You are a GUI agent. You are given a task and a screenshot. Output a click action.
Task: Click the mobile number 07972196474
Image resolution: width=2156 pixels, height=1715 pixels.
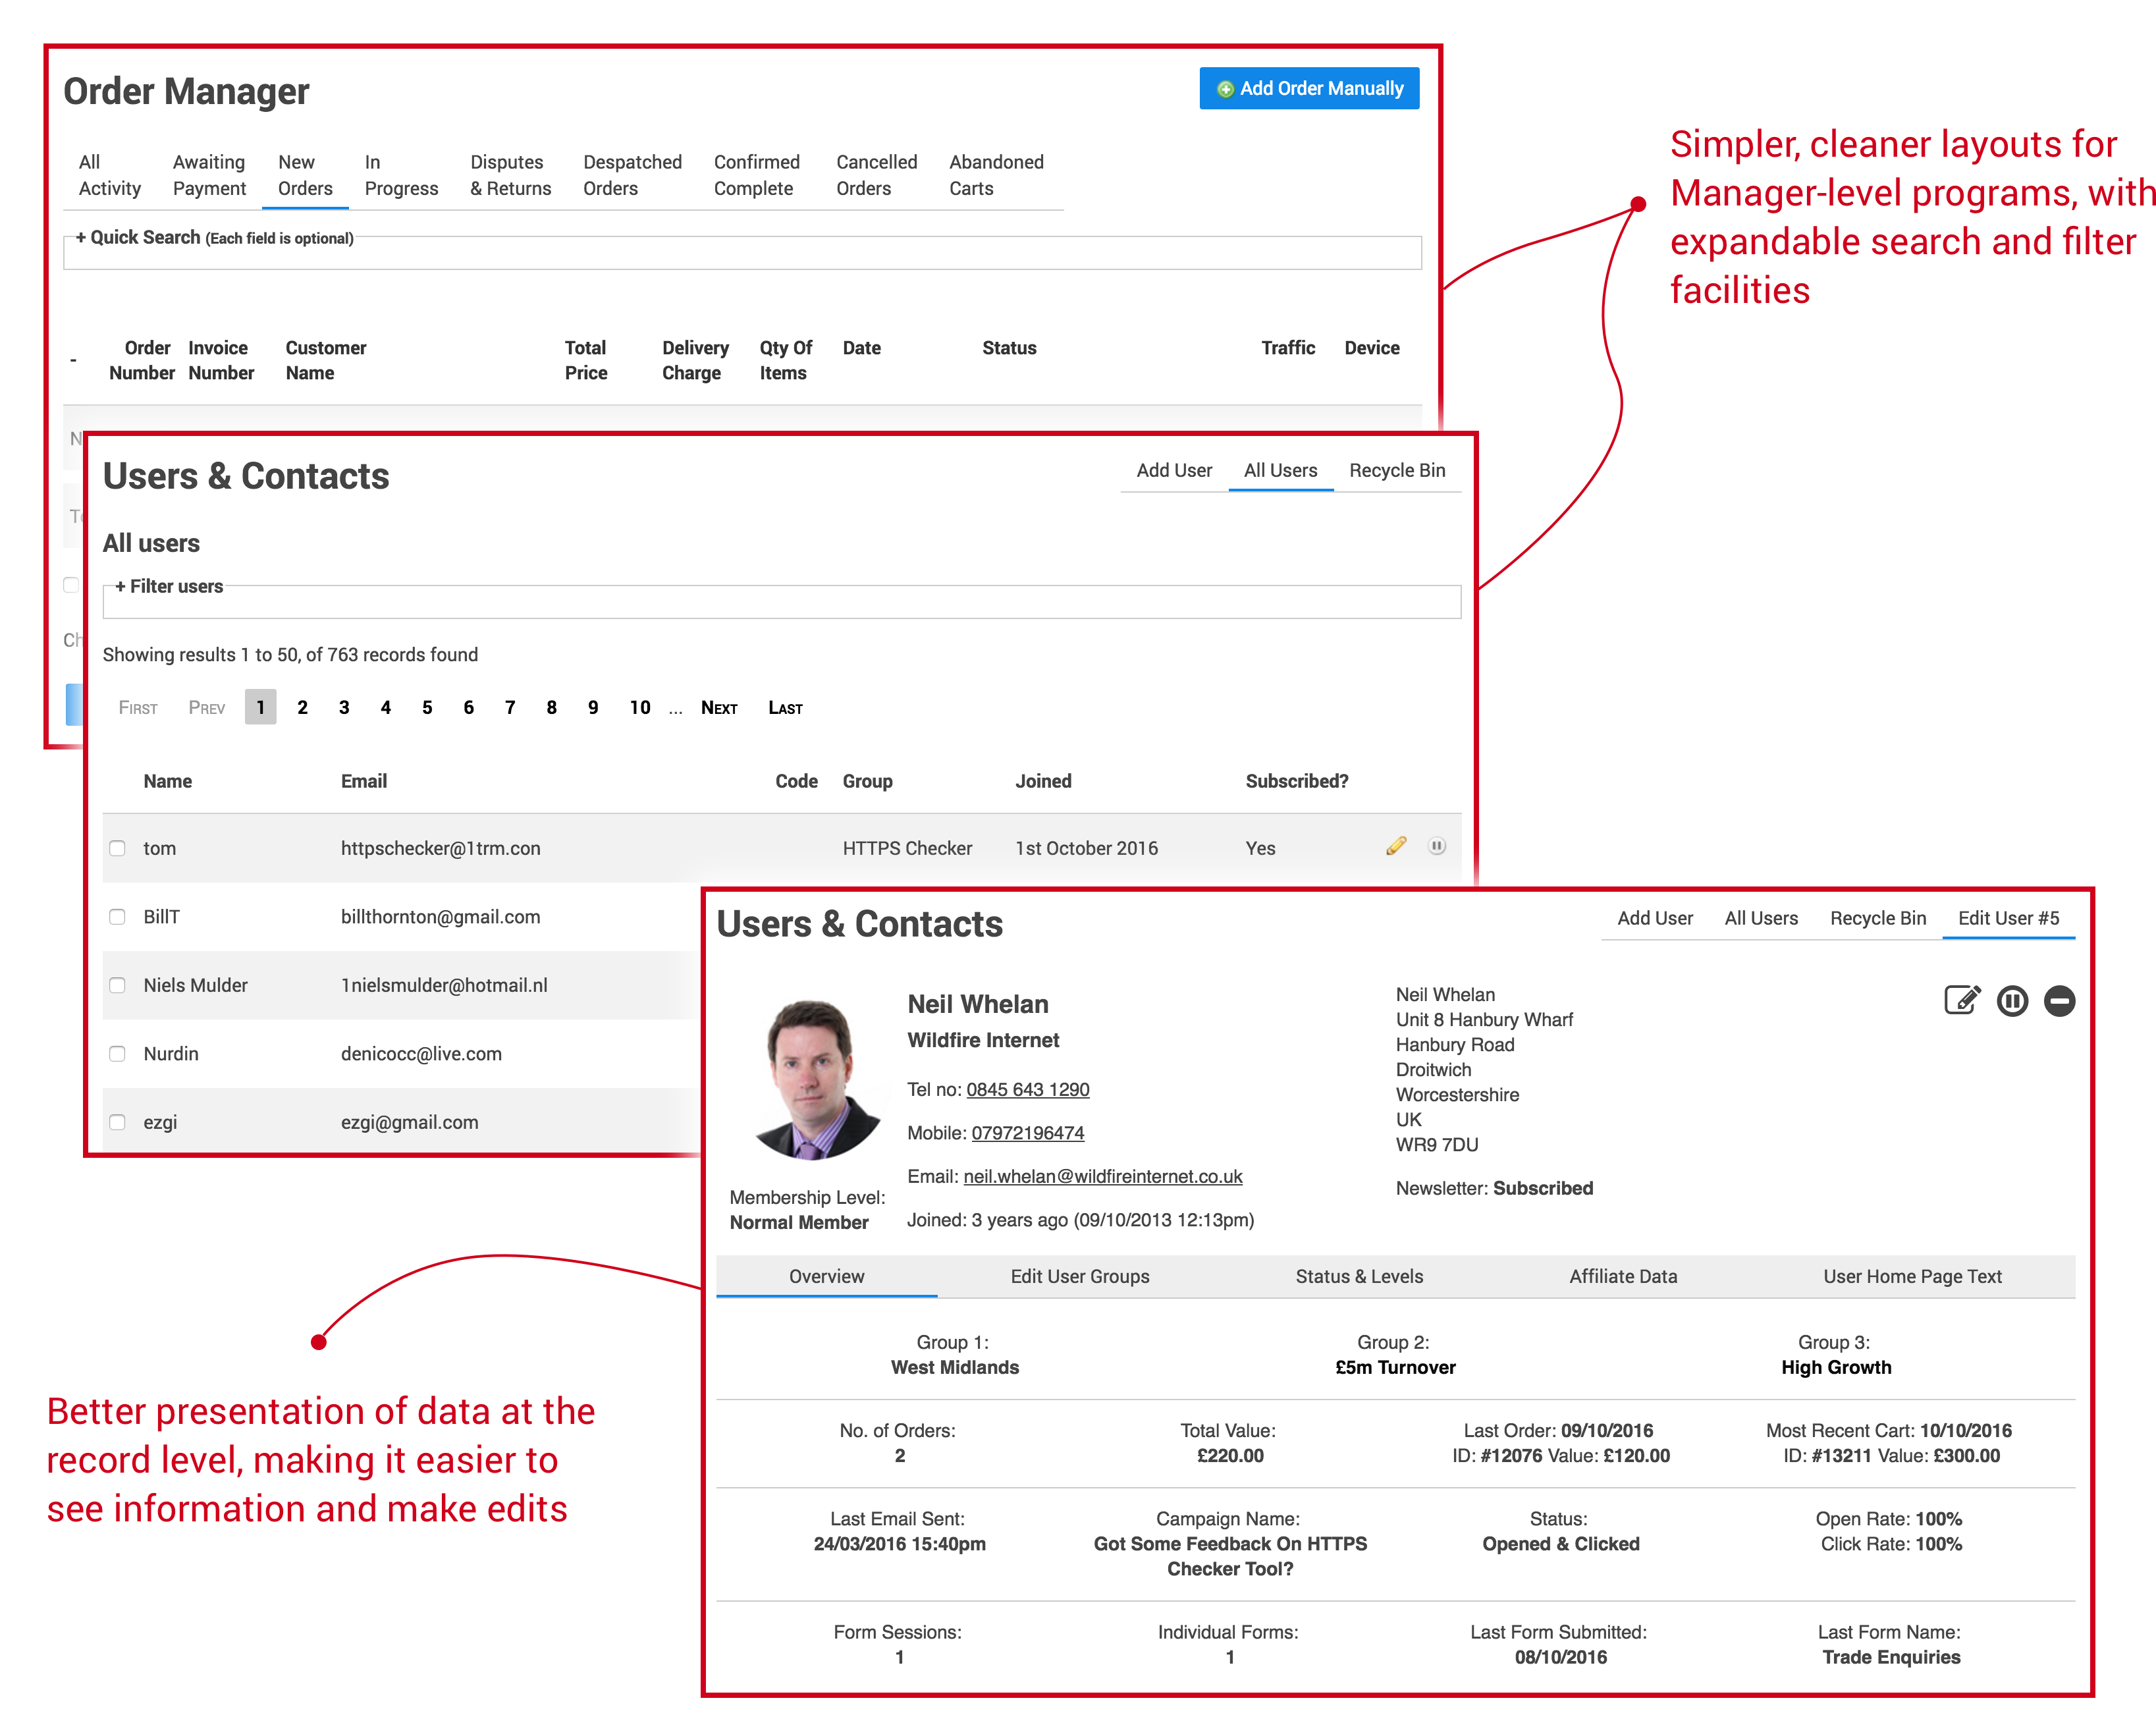click(x=1028, y=1133)
